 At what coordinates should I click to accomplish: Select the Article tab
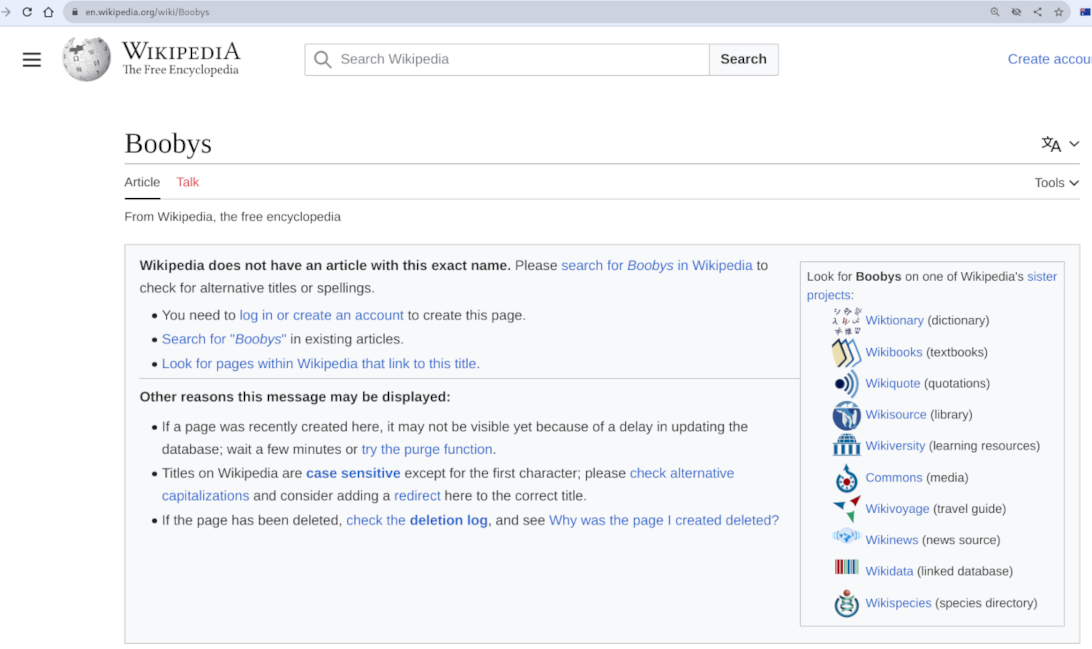point(142,182)
